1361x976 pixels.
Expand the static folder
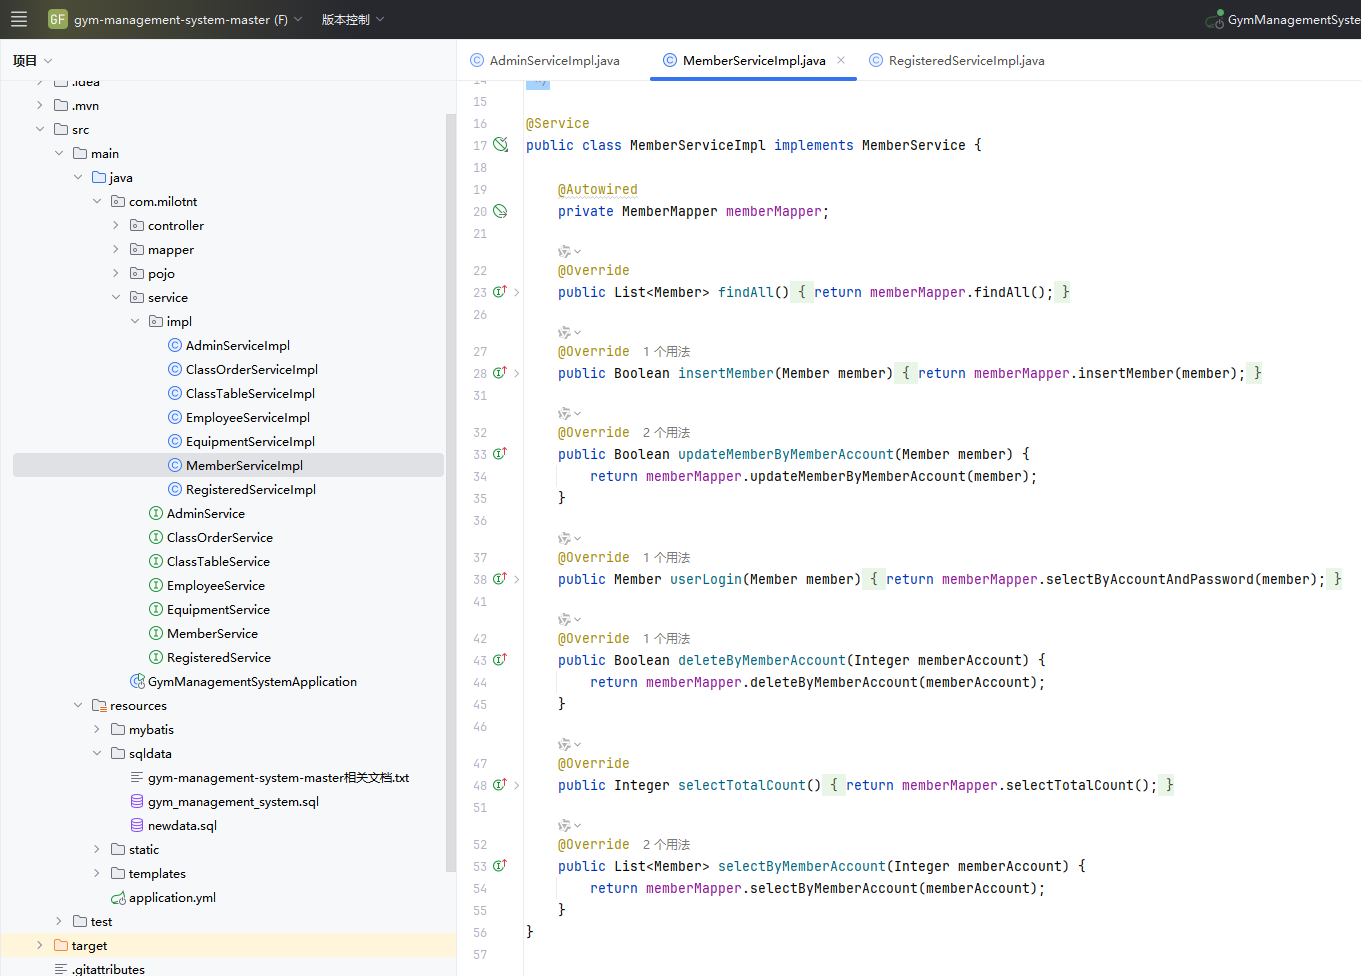pos(97,849)
